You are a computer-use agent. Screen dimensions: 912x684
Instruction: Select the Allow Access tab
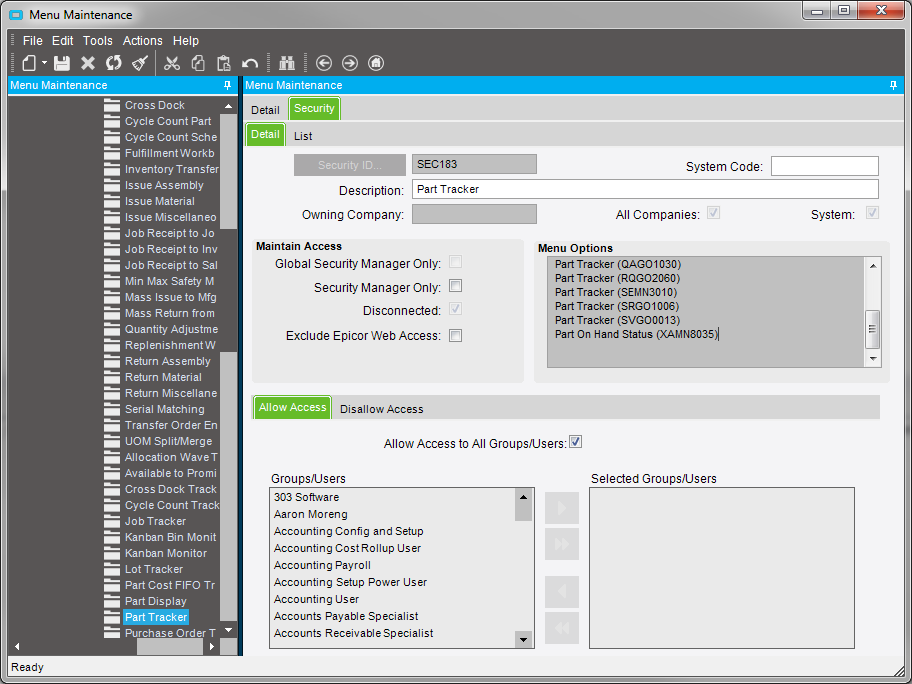click(x=293, y=407)
